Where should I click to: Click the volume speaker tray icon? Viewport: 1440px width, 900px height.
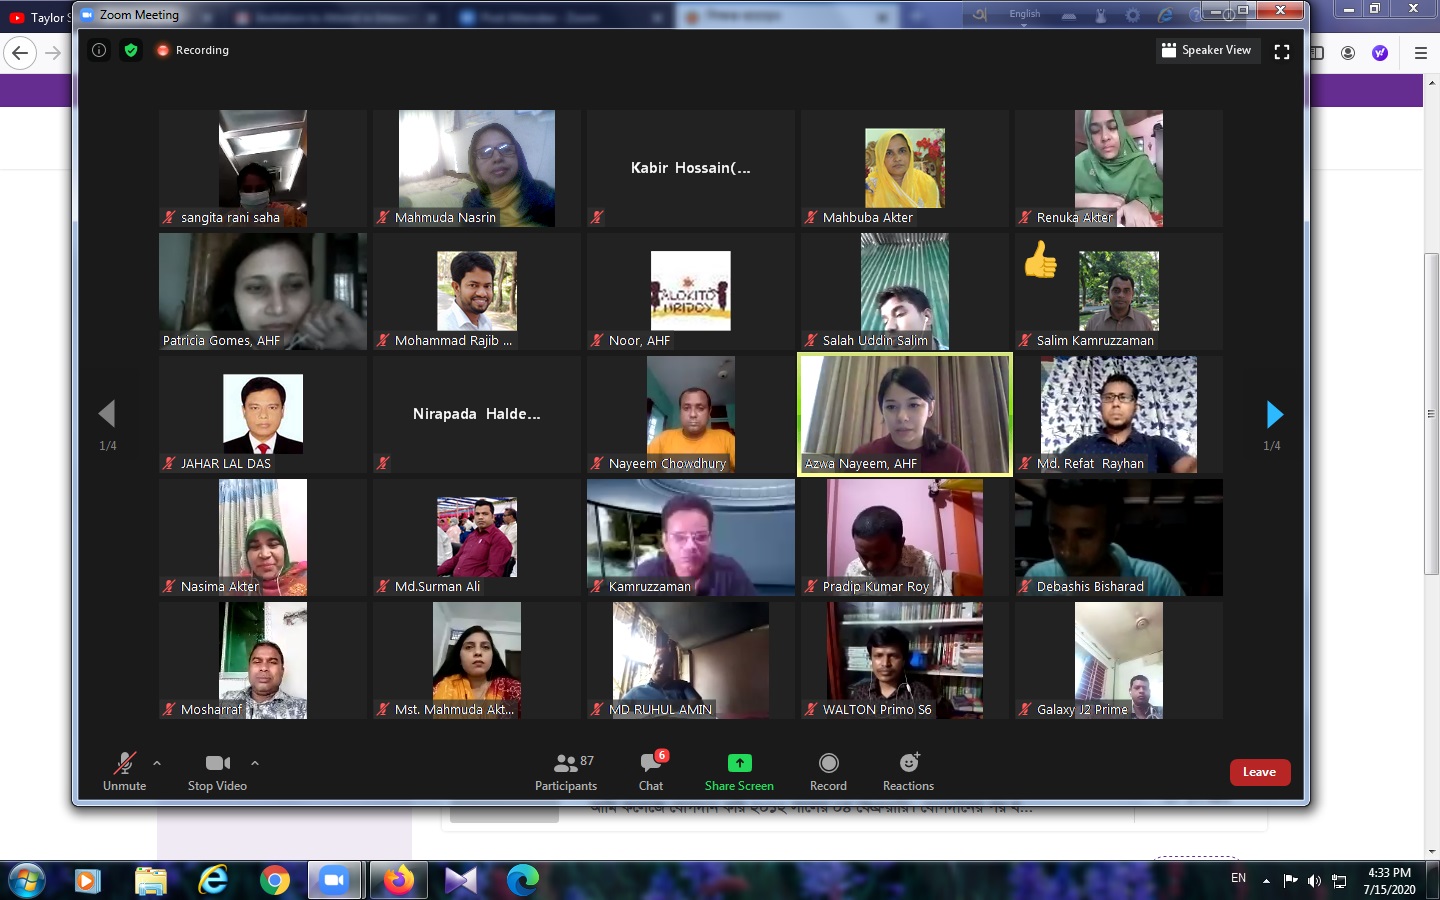tap(1314, 881)
